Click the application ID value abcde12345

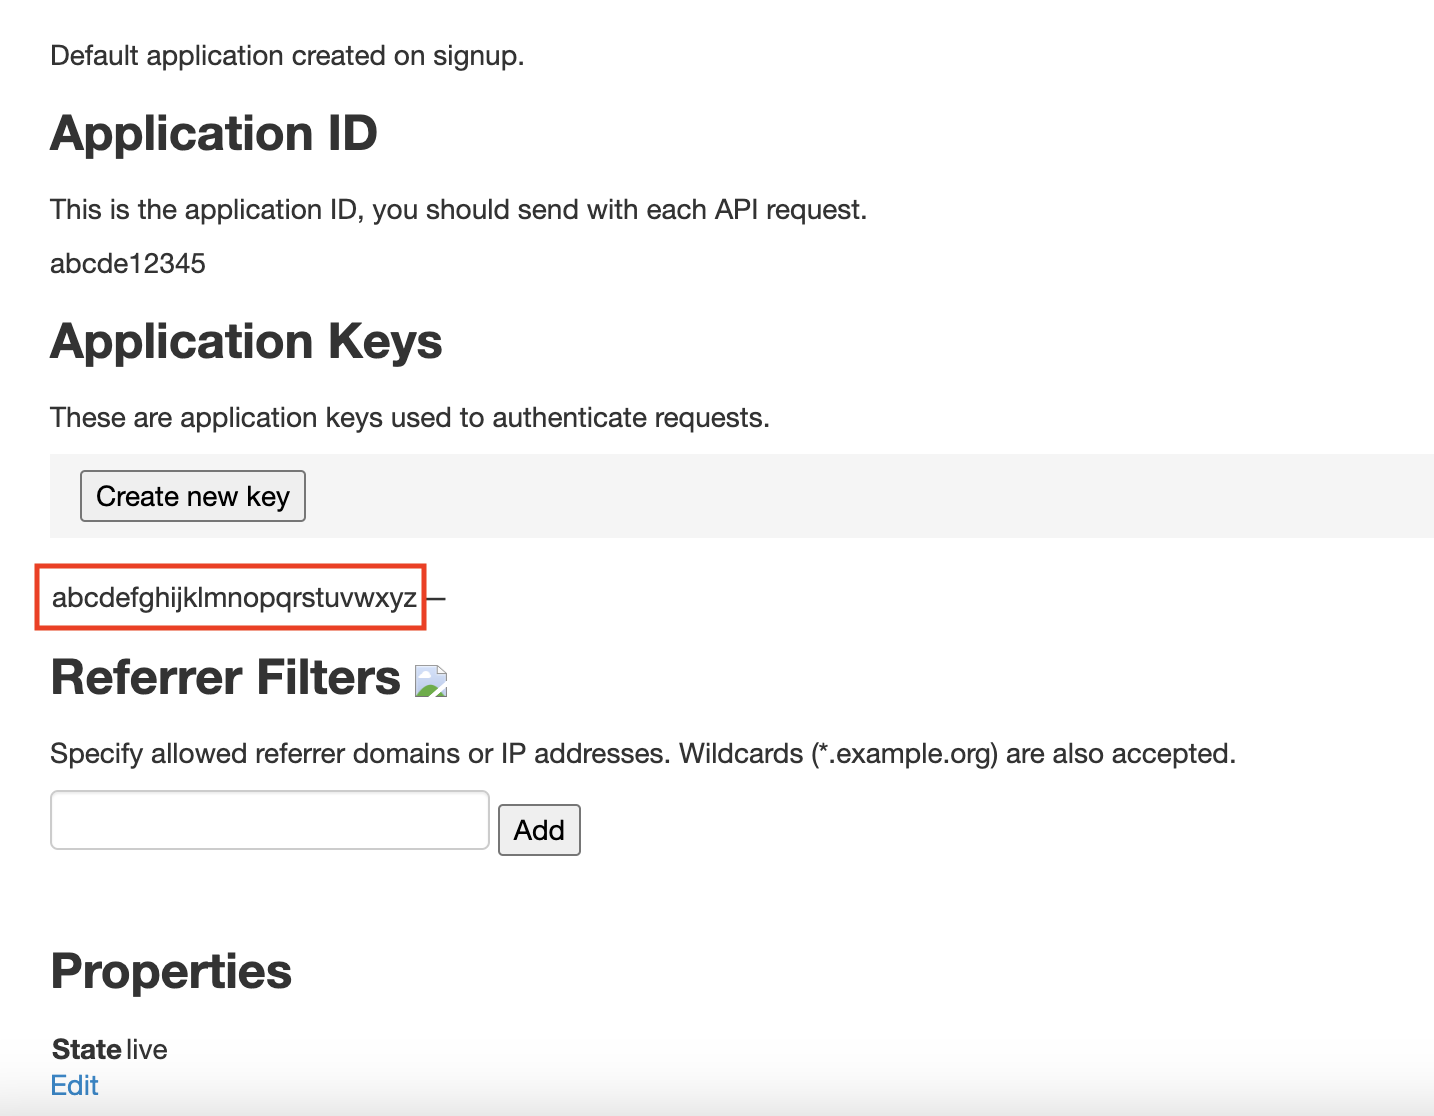128,263
